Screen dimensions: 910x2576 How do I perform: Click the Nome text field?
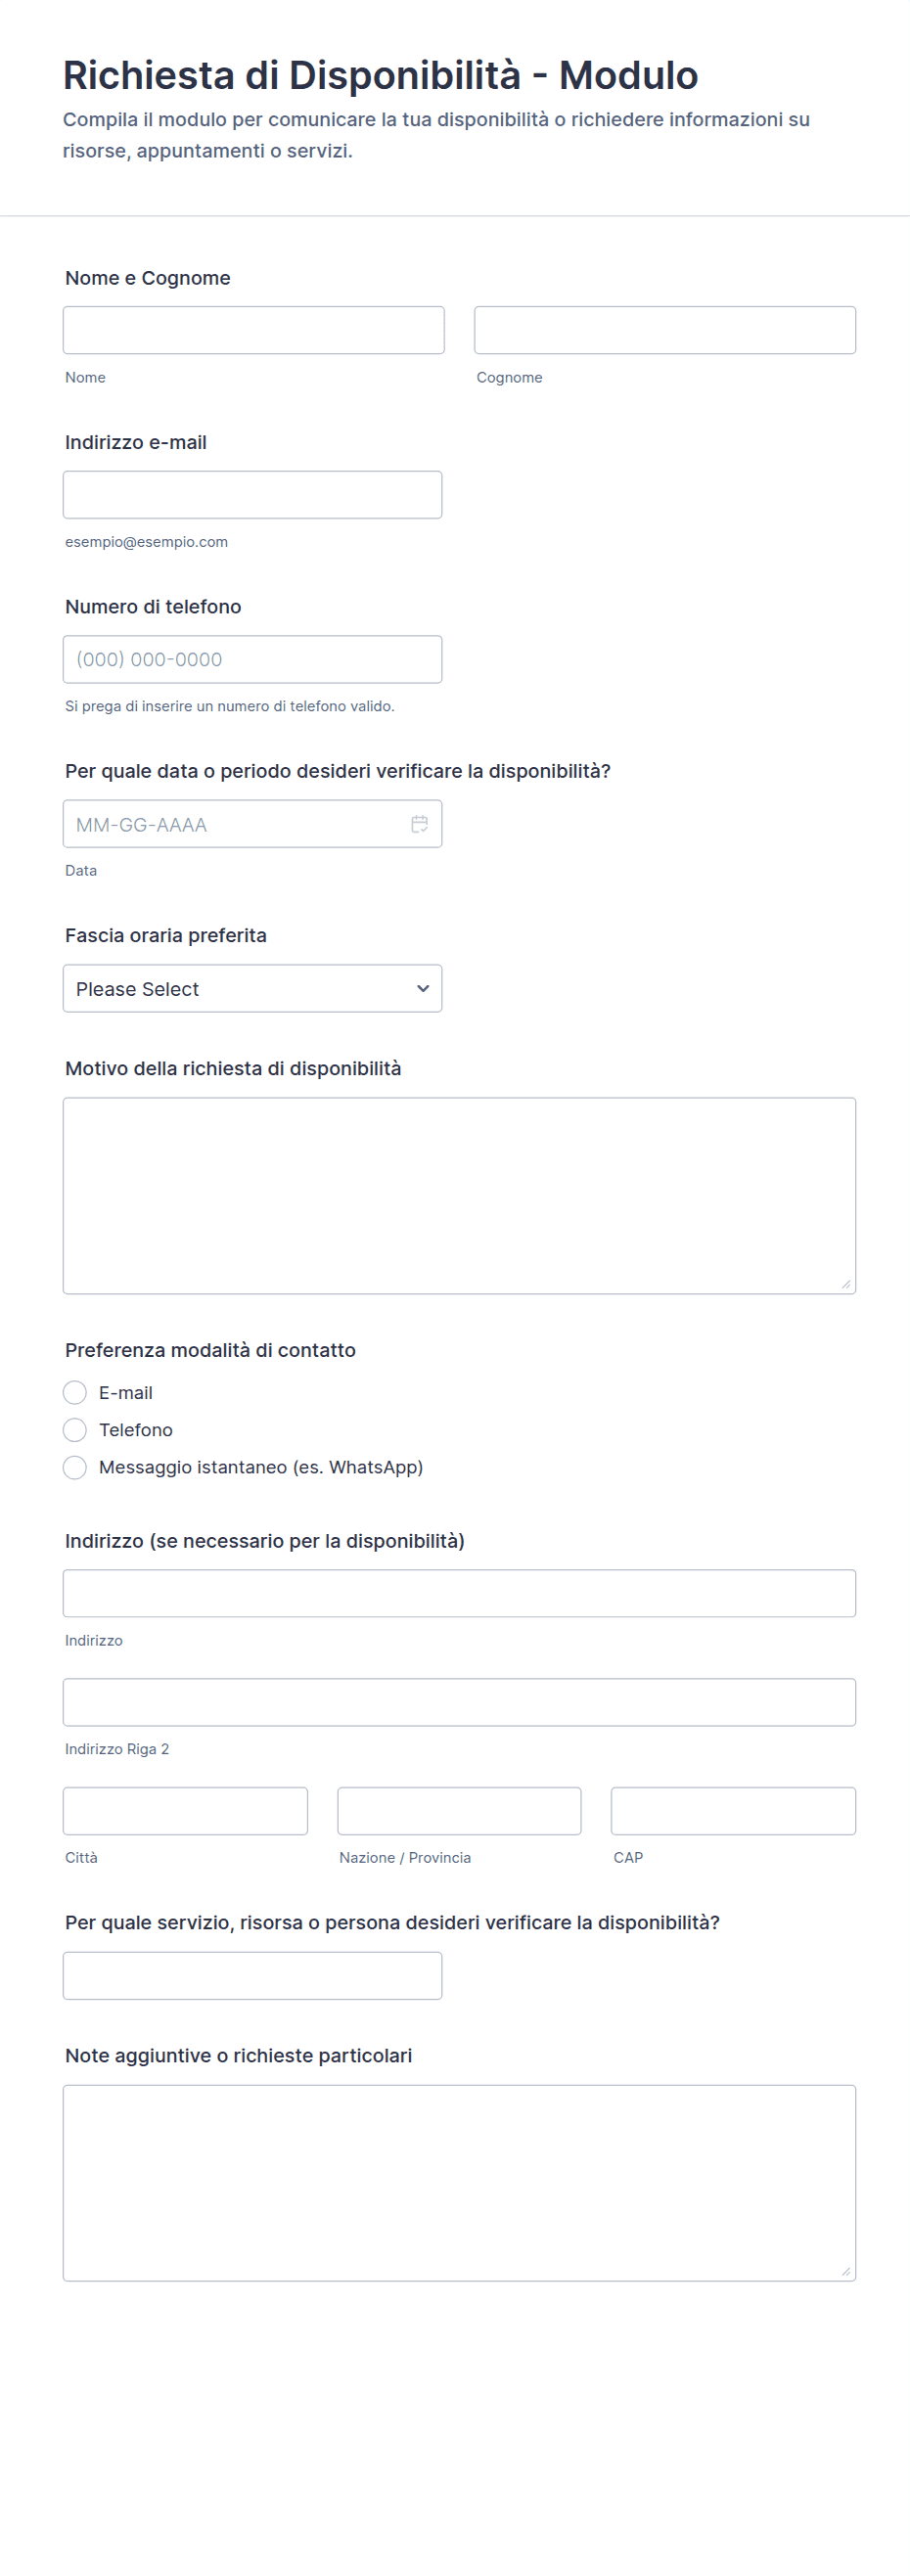click(253, 330)
